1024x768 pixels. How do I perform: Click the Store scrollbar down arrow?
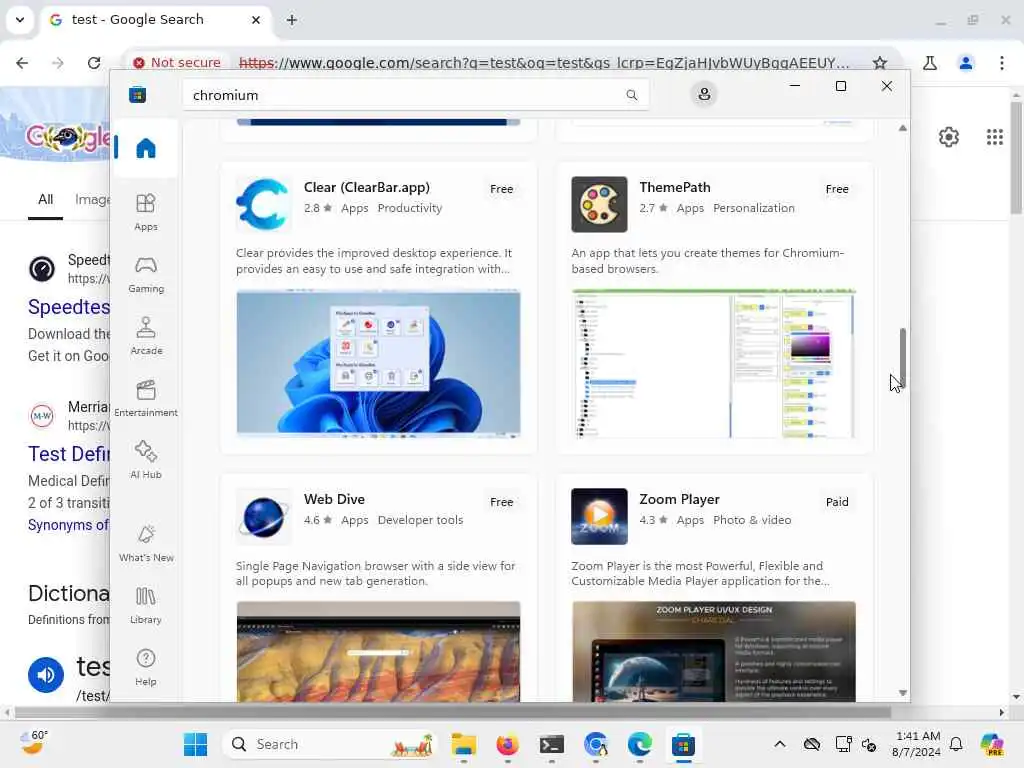(903, 693)
